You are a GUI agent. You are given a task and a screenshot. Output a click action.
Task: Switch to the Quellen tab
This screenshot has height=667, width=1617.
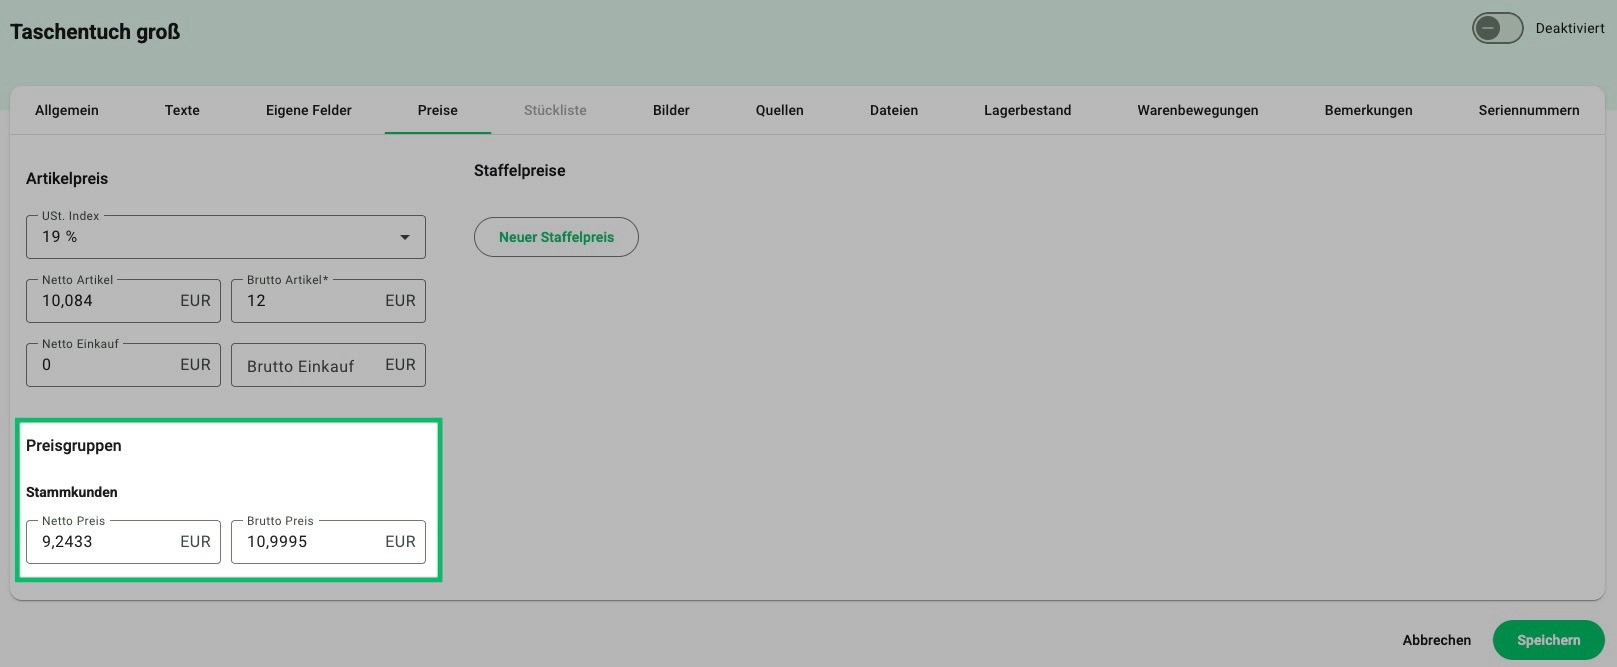[x=780, y=110]
